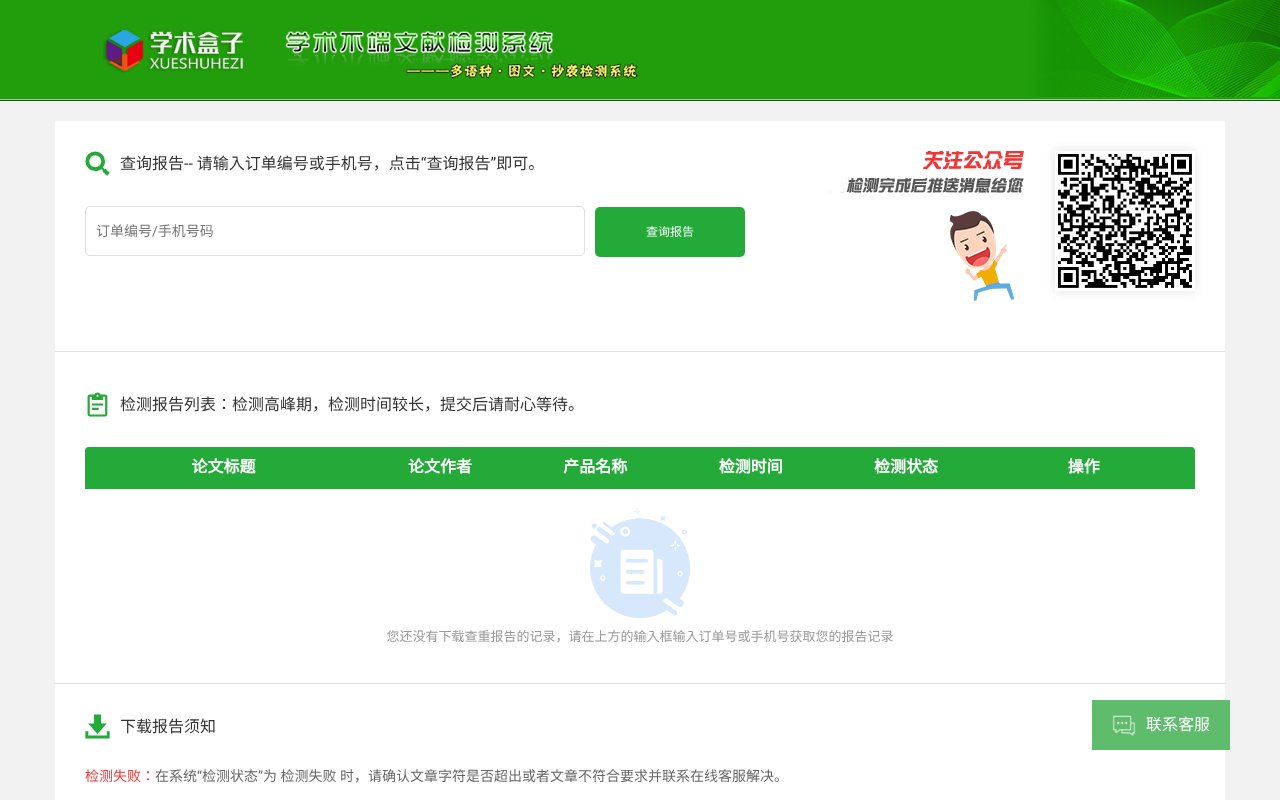
Task: Click the green magnifier search icon
Action: coord(96,163)
